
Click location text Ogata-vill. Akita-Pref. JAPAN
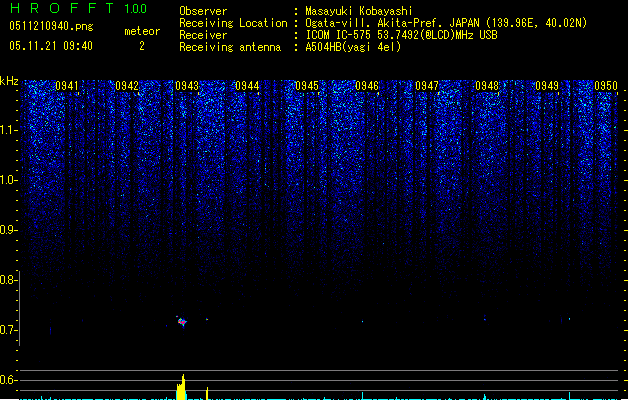click(392, 23)
